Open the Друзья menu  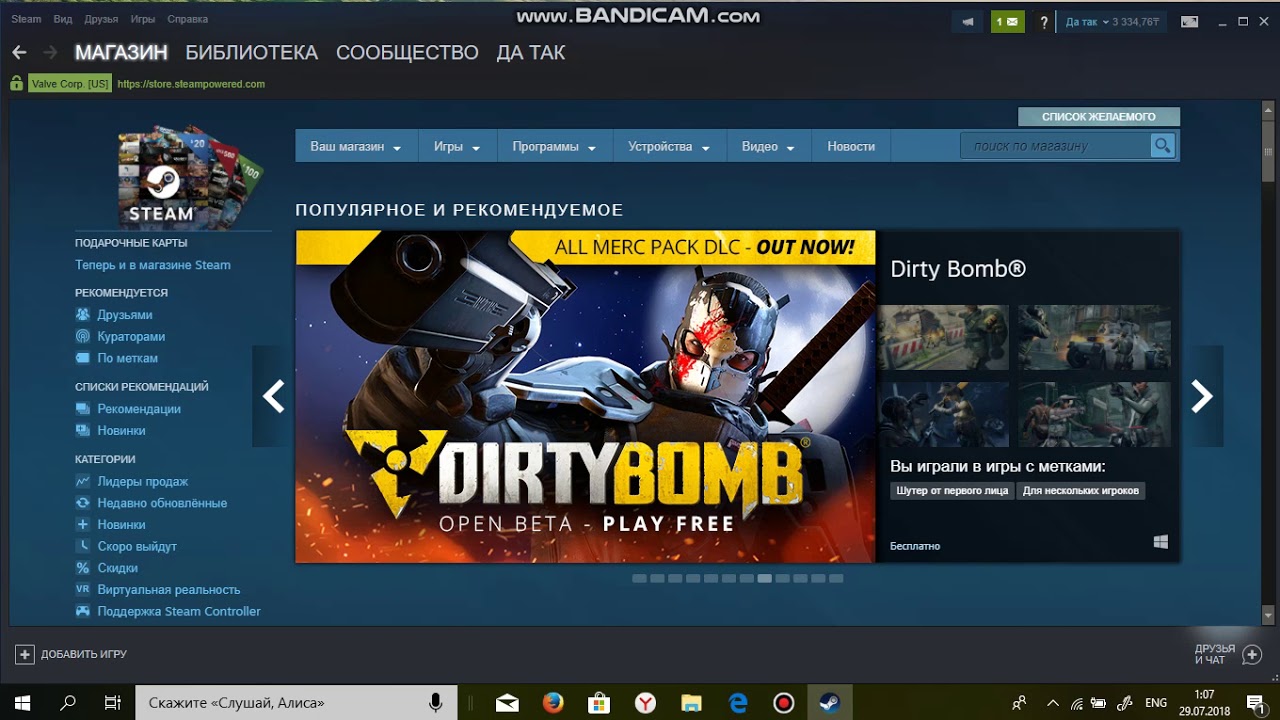click(101, 19)
